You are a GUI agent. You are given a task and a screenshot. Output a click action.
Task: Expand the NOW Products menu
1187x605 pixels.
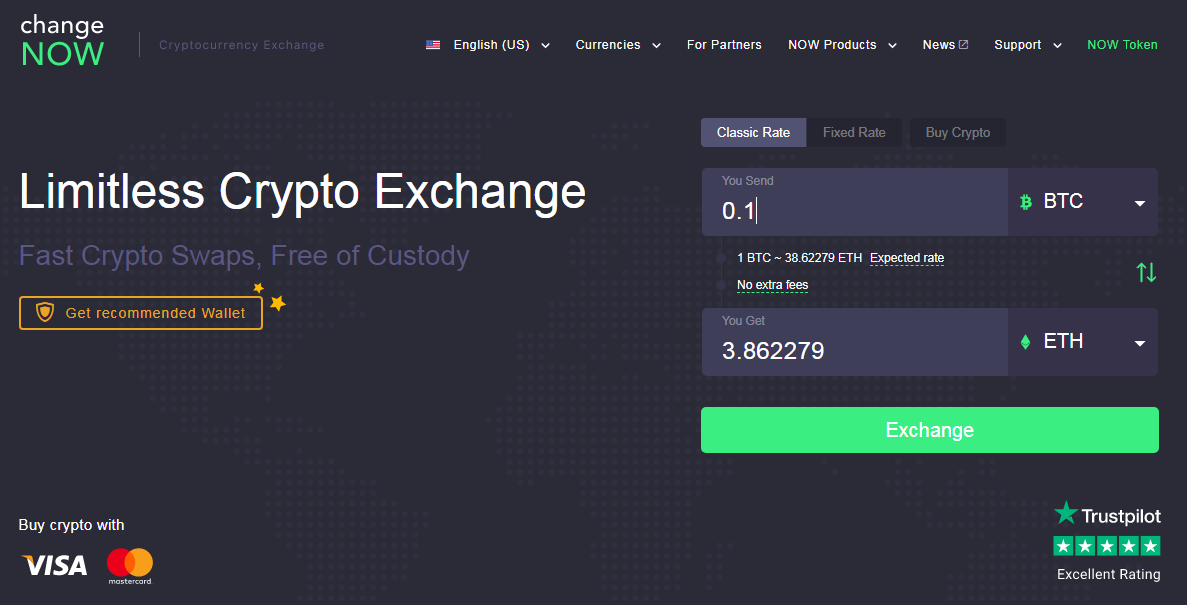pyautogui.click(x=842, y=45)
